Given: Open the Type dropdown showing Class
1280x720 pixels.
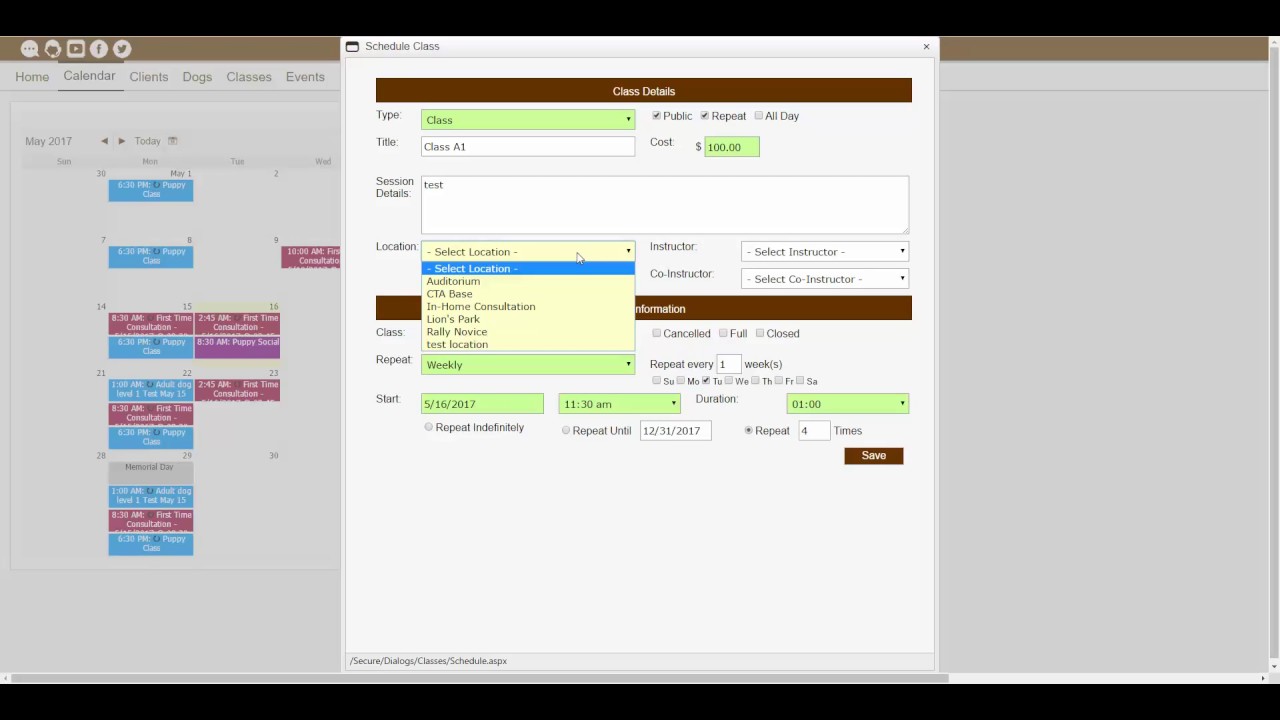Looking at the screenshot, I should coord(528,120).
